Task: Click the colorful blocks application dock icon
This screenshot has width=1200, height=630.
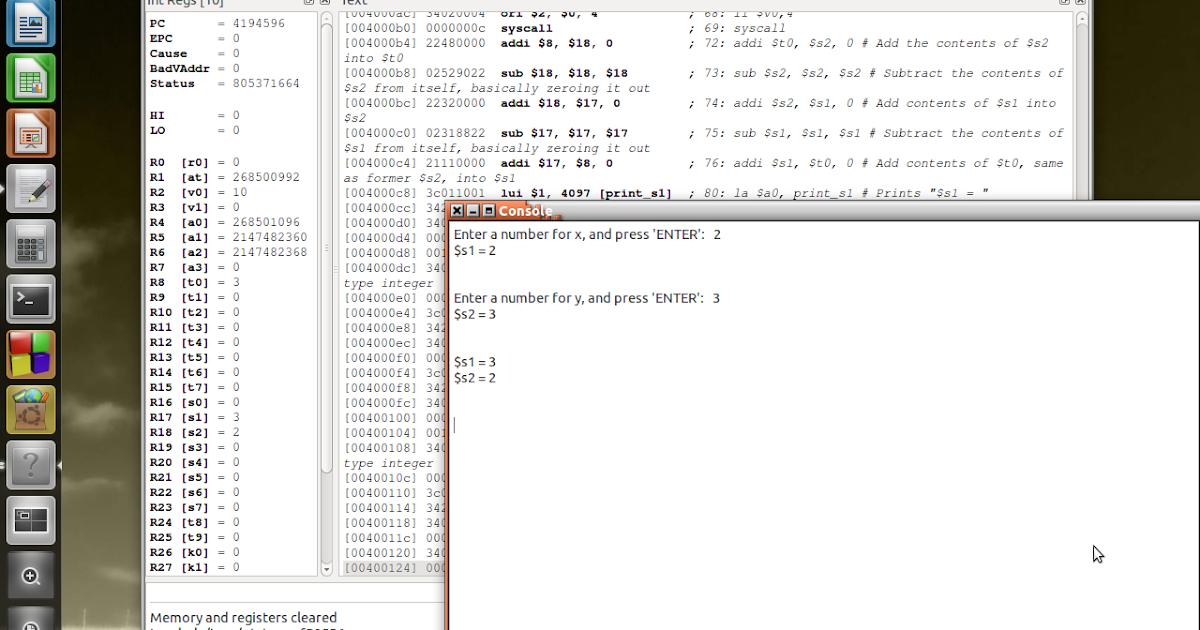Action: coord(31,353)
